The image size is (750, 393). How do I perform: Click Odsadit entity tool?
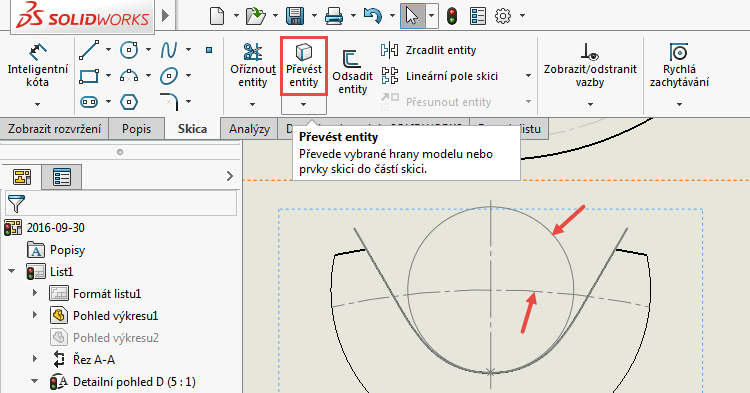(x=353, y=72)
